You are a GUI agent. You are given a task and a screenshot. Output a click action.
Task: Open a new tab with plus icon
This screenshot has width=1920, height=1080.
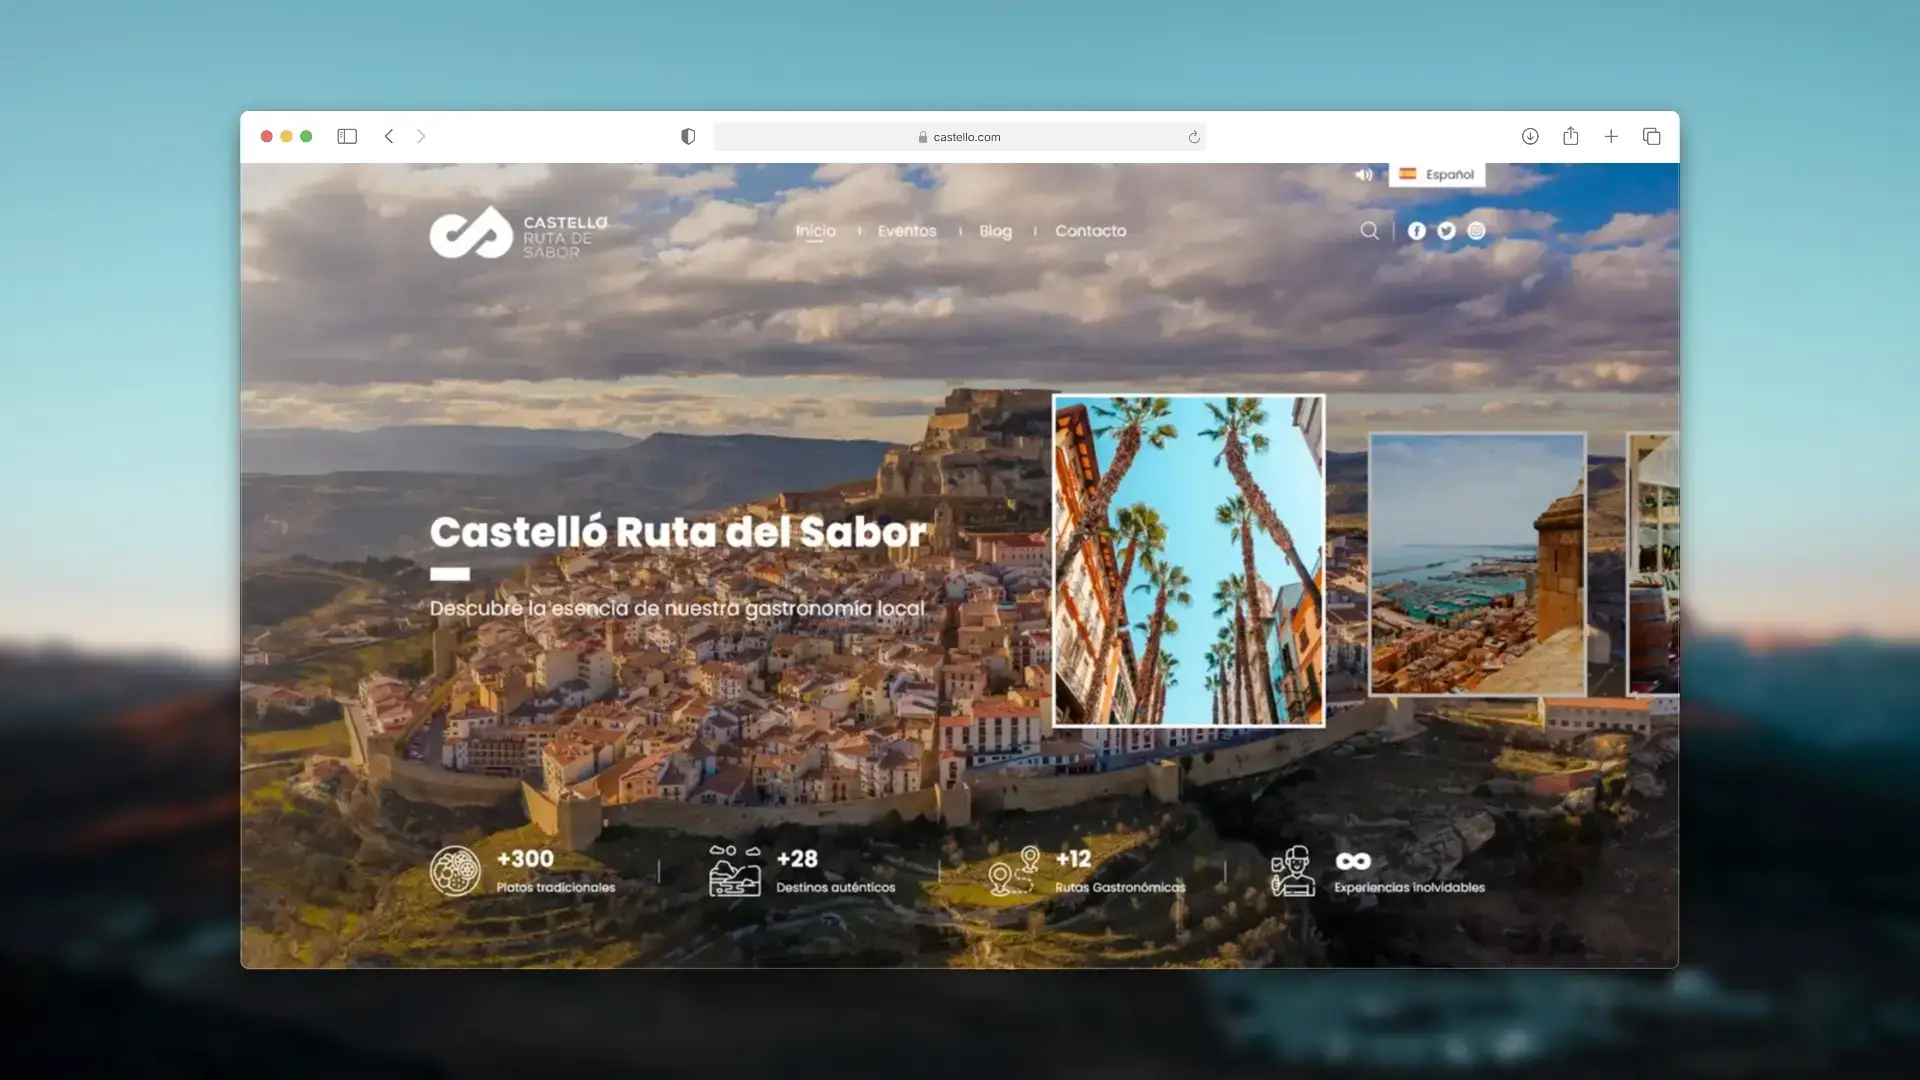click(x=1611, y=137)
